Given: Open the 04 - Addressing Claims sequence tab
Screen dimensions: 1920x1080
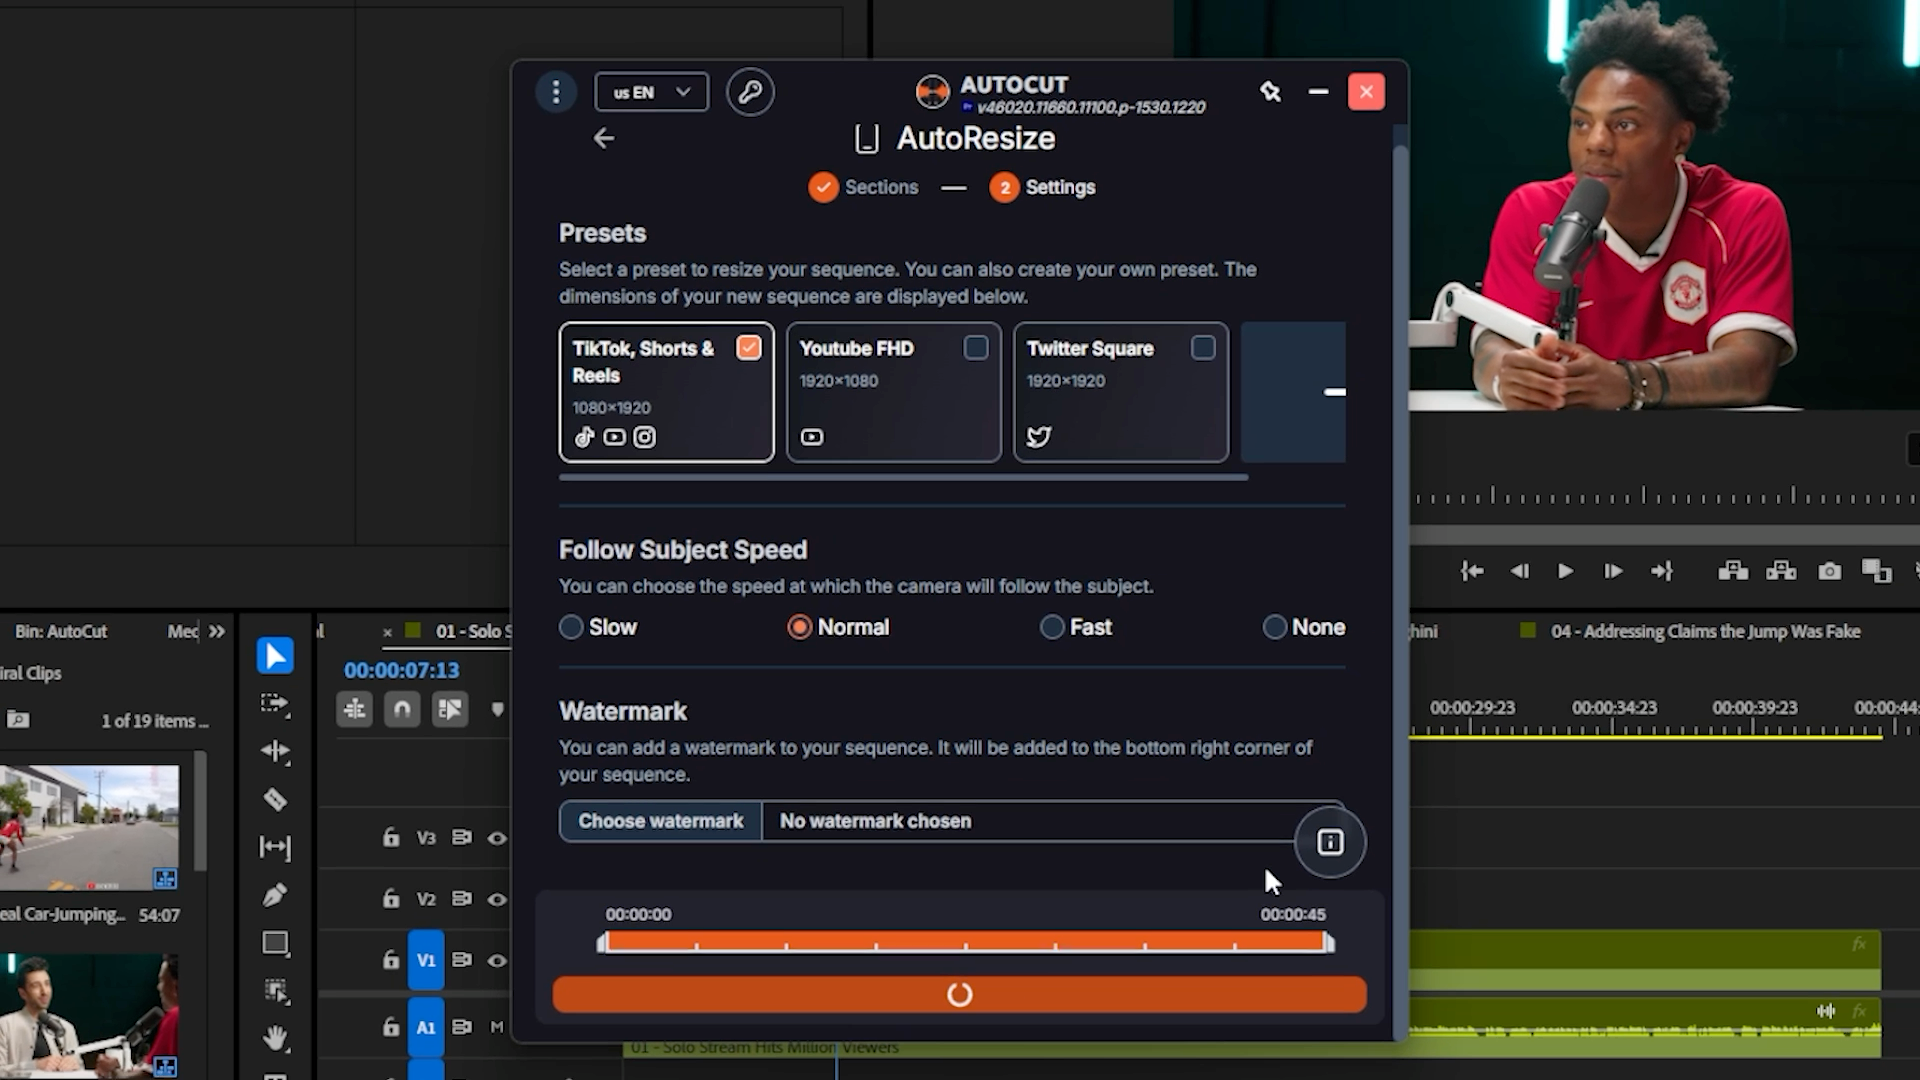Looking at the screenshot, I should click(1705, 631).
